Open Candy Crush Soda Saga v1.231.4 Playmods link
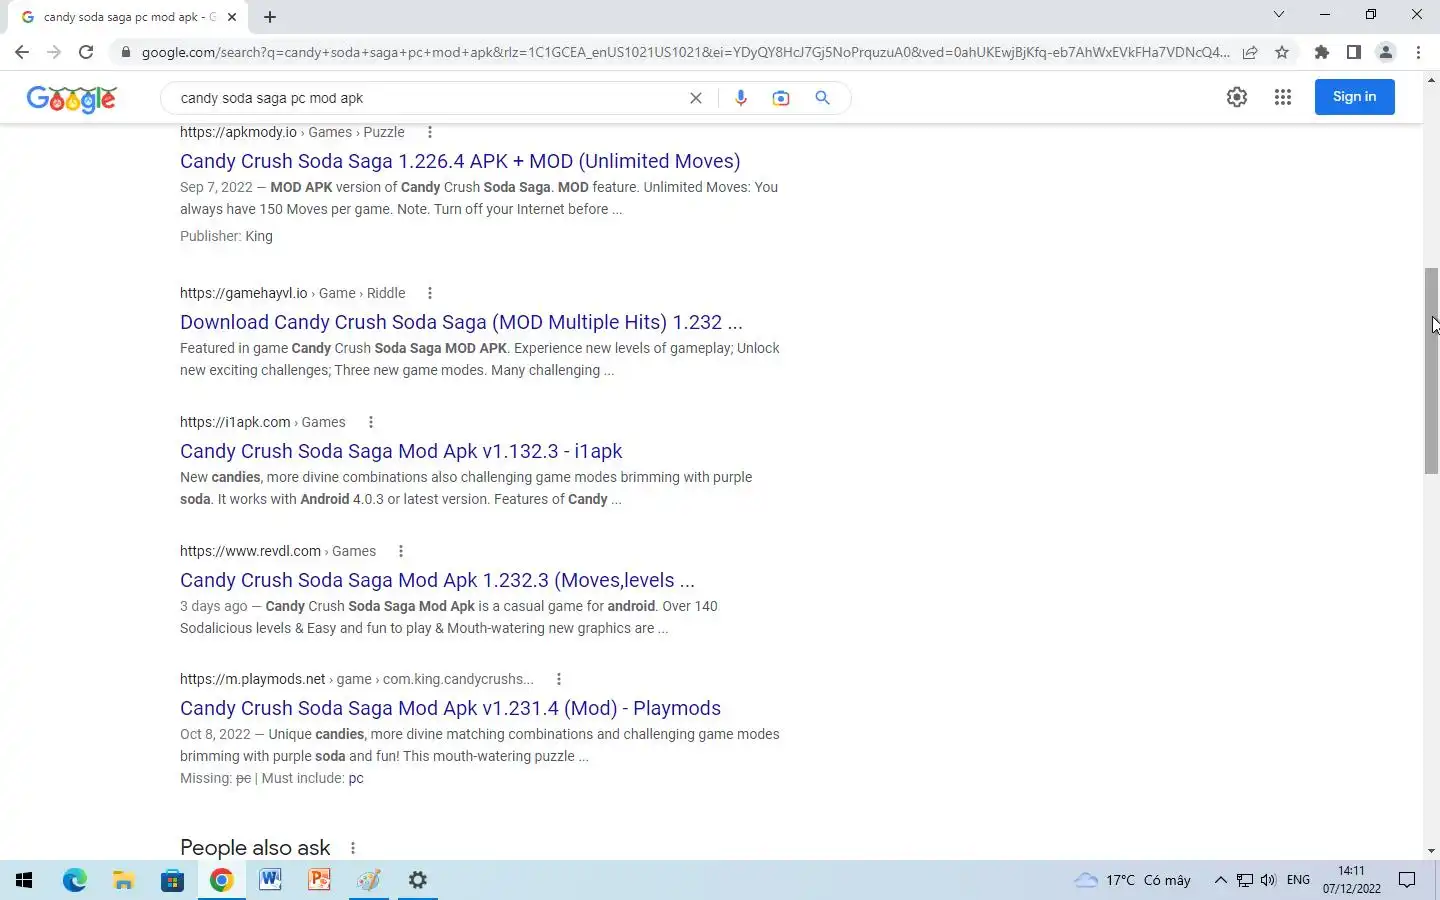This screenshot has height=900, width=1440. pyautogui.click(x=450, y=708)
